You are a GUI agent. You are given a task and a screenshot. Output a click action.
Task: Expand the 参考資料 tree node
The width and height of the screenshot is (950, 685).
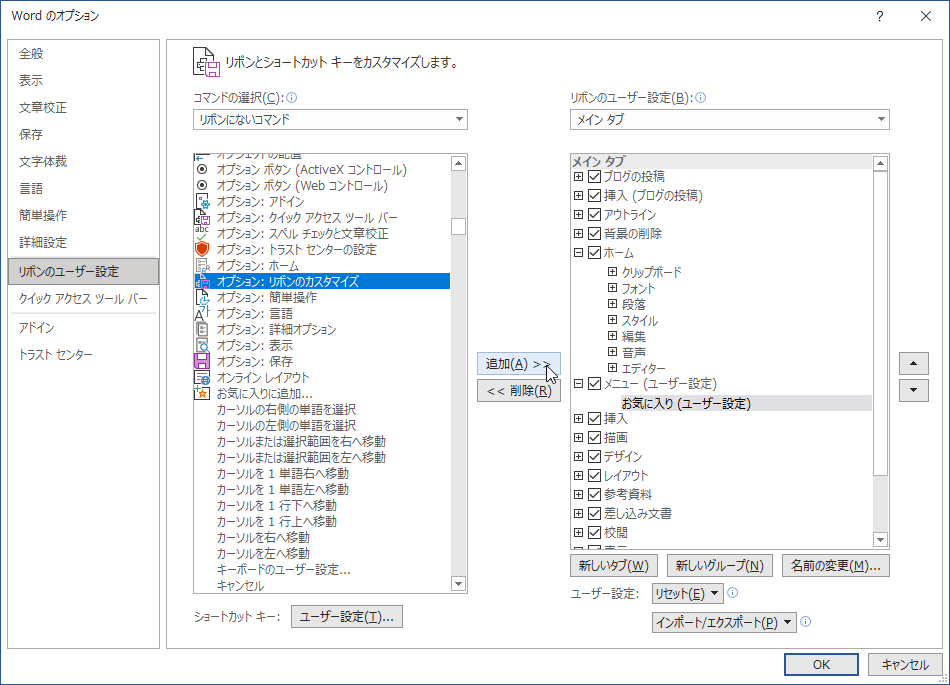579,494
